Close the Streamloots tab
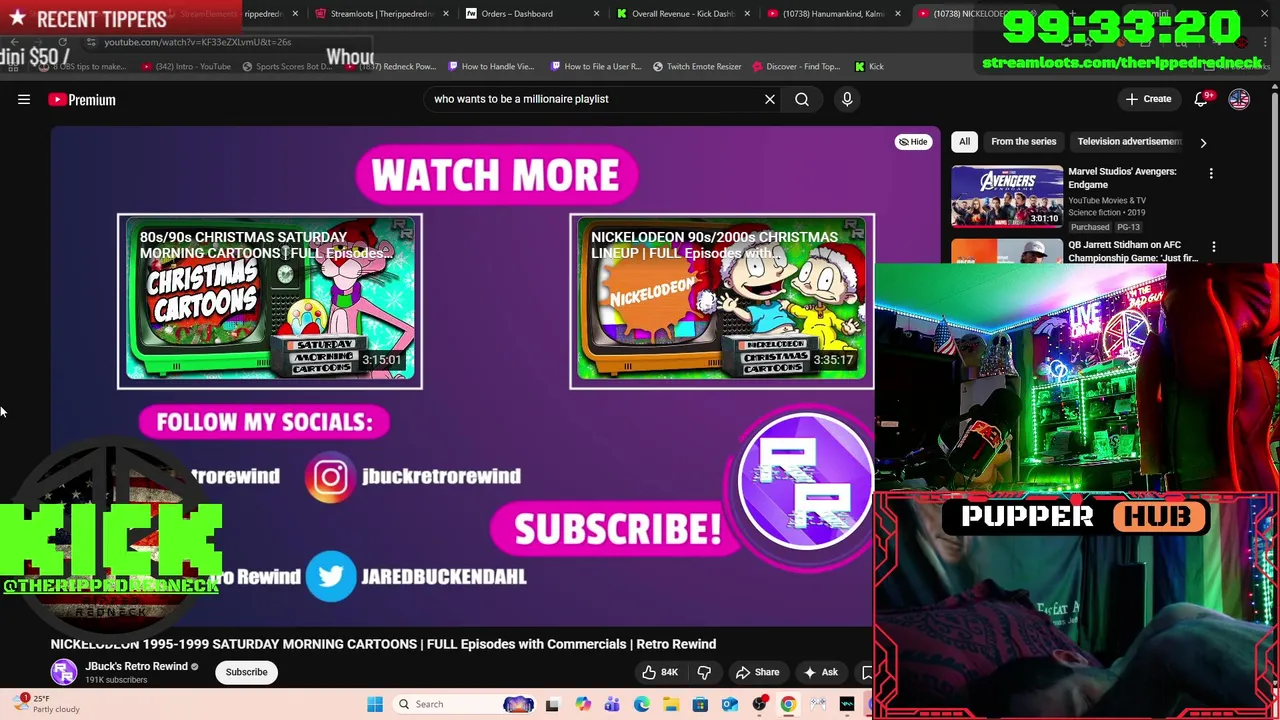The width and height of the screenshot is (1280, 720). pos(446,14)
